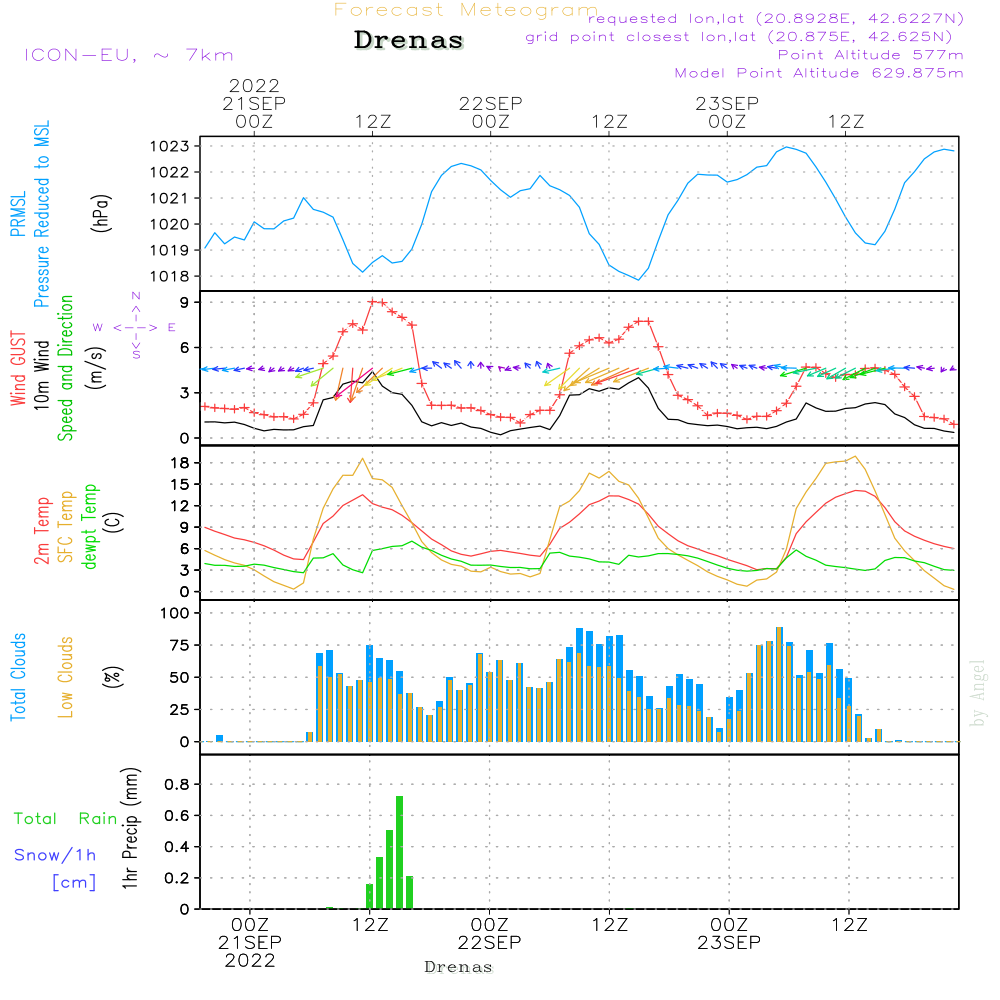1000x1000 pixels.
Task: Click the "Drenas" label below the bottom axis
Action: [459, 967]
